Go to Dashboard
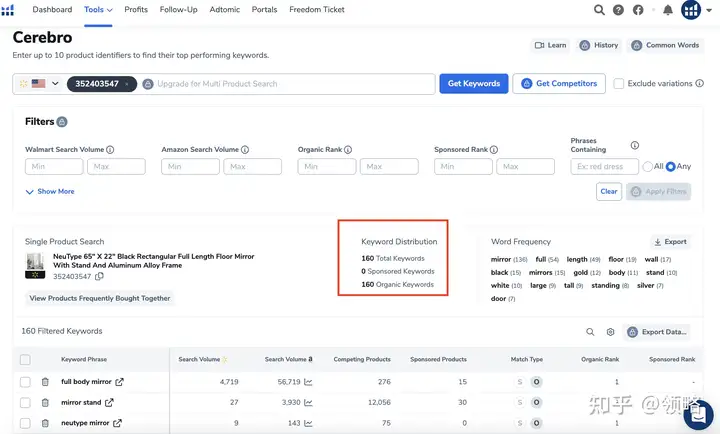720x434 pixels. (x=52, y=10)
